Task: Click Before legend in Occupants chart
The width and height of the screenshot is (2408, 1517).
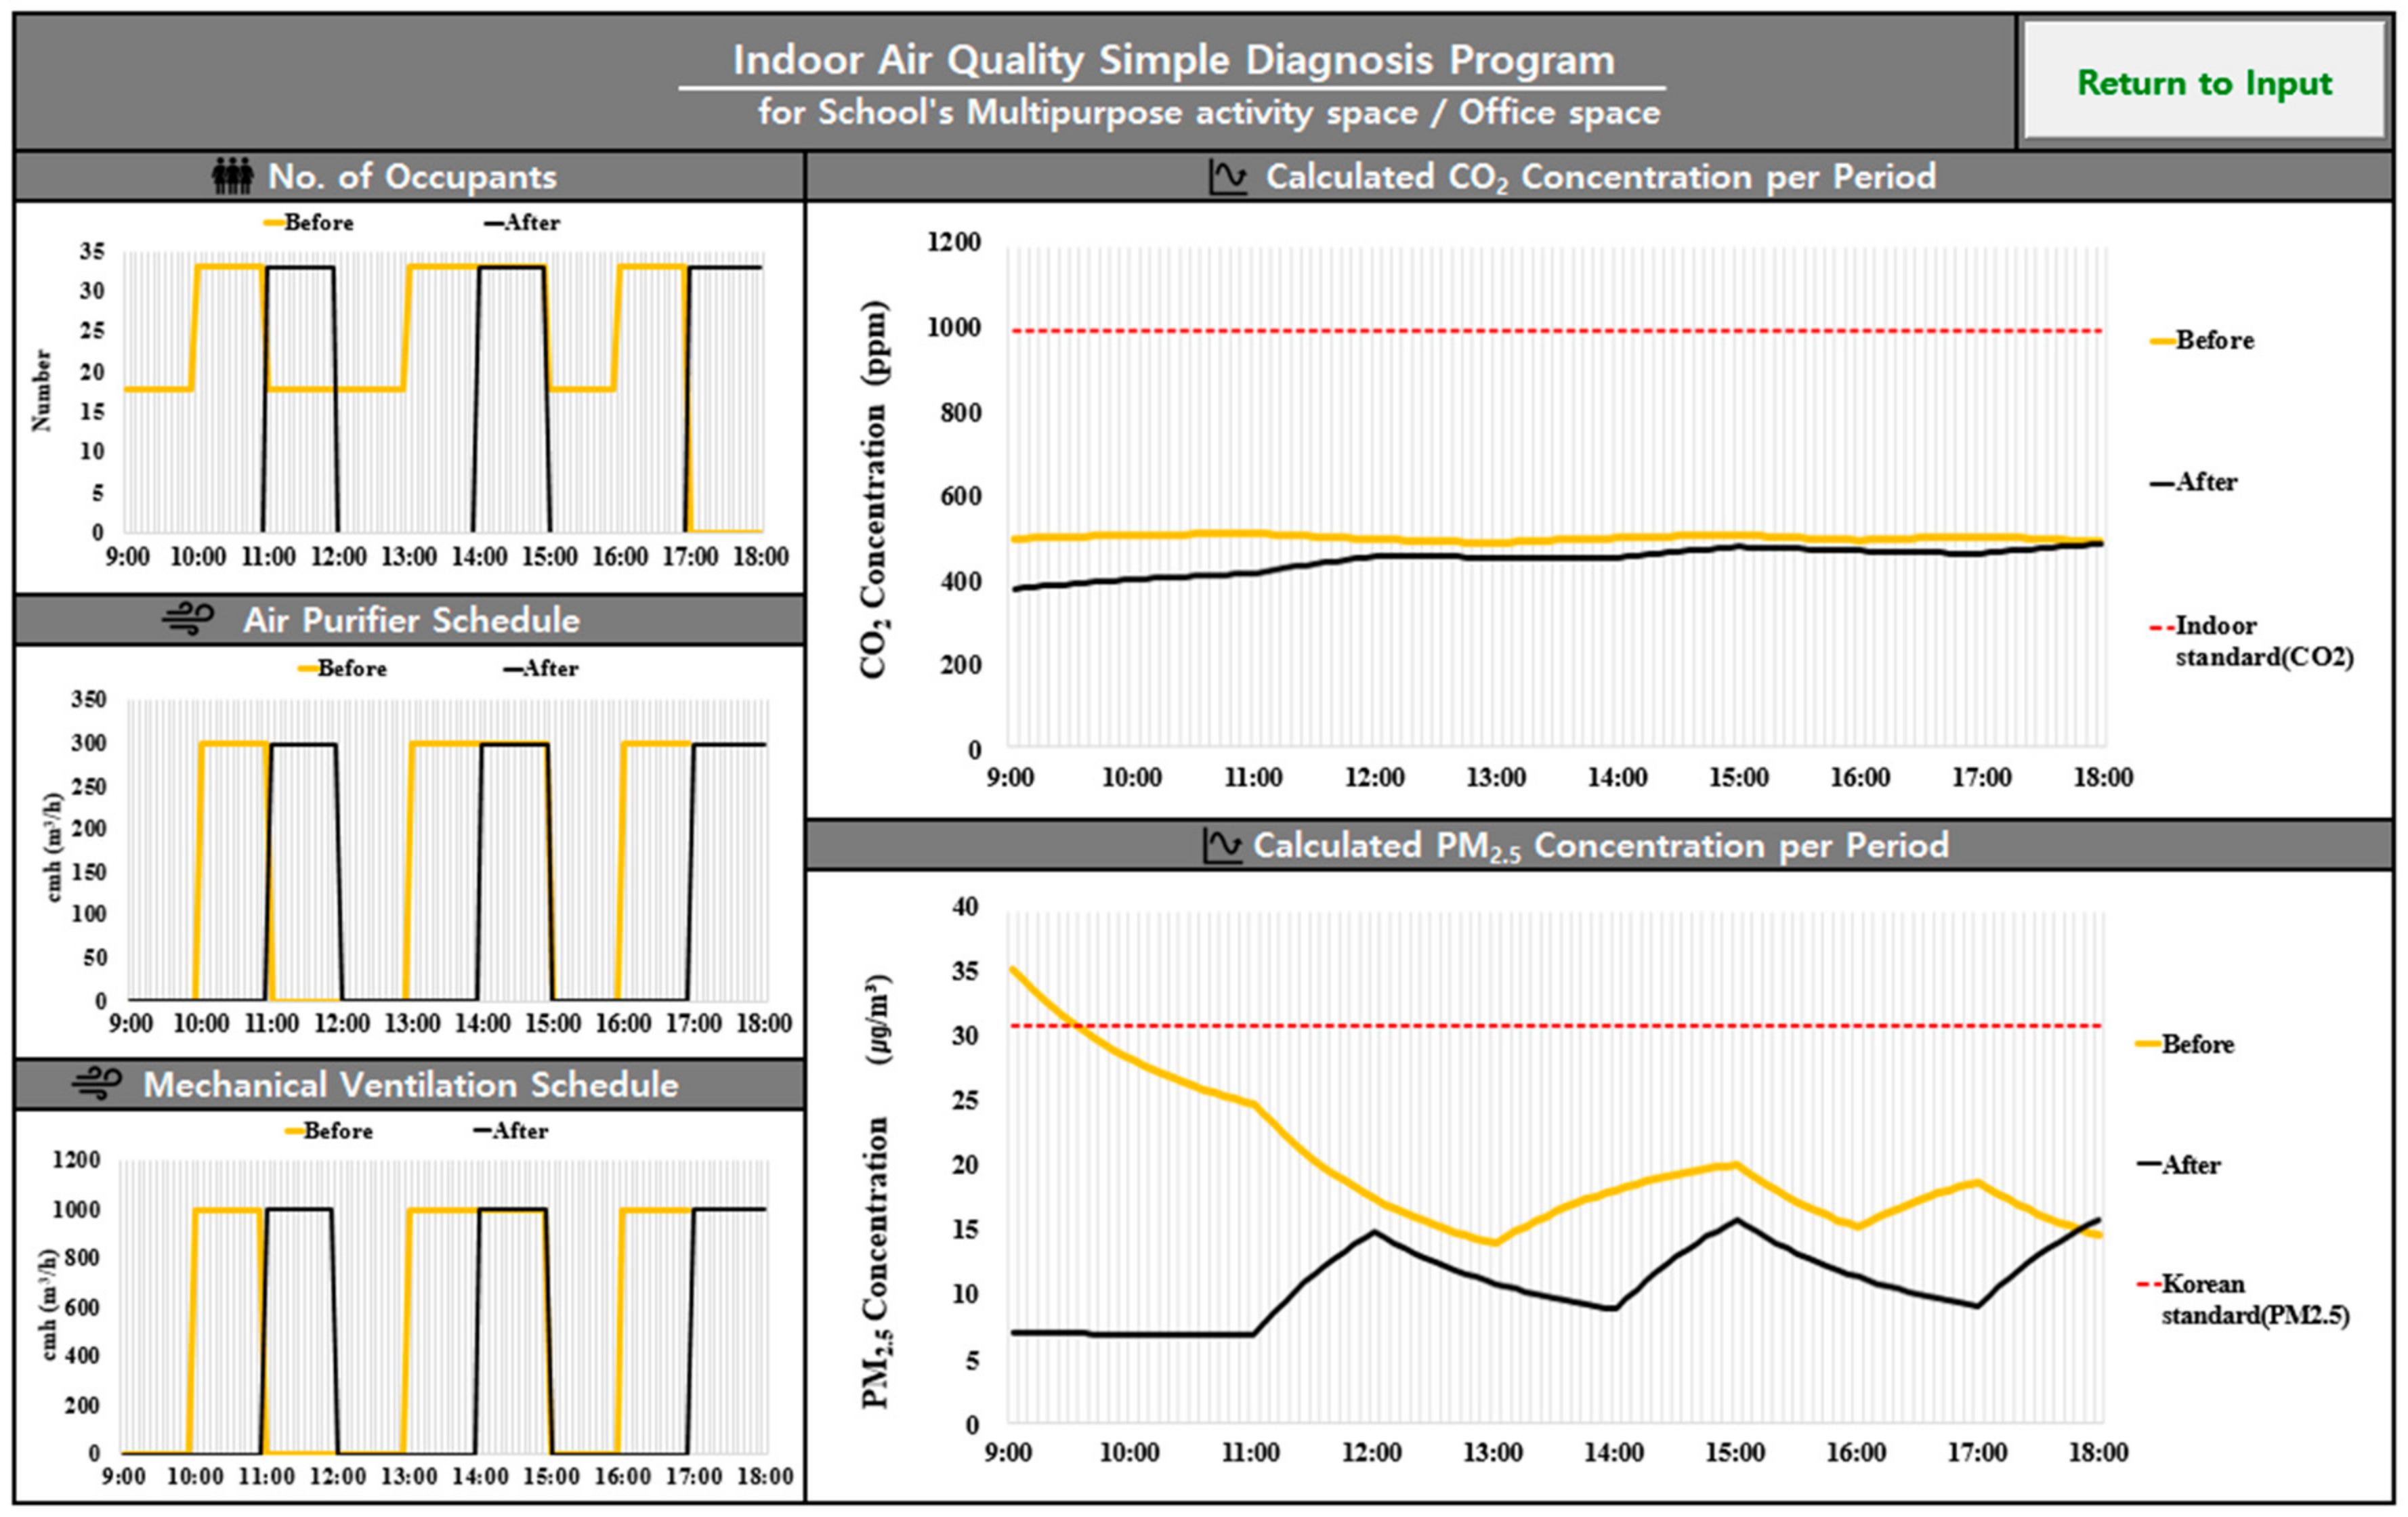Action: [317, 223]
